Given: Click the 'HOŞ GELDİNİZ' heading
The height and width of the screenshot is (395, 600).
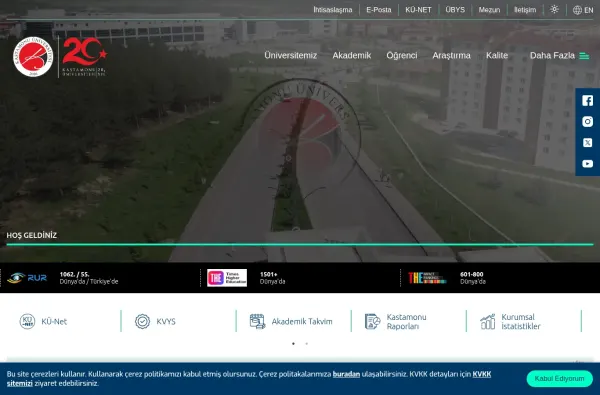Looking at the screenshot, I should (31, 235).
